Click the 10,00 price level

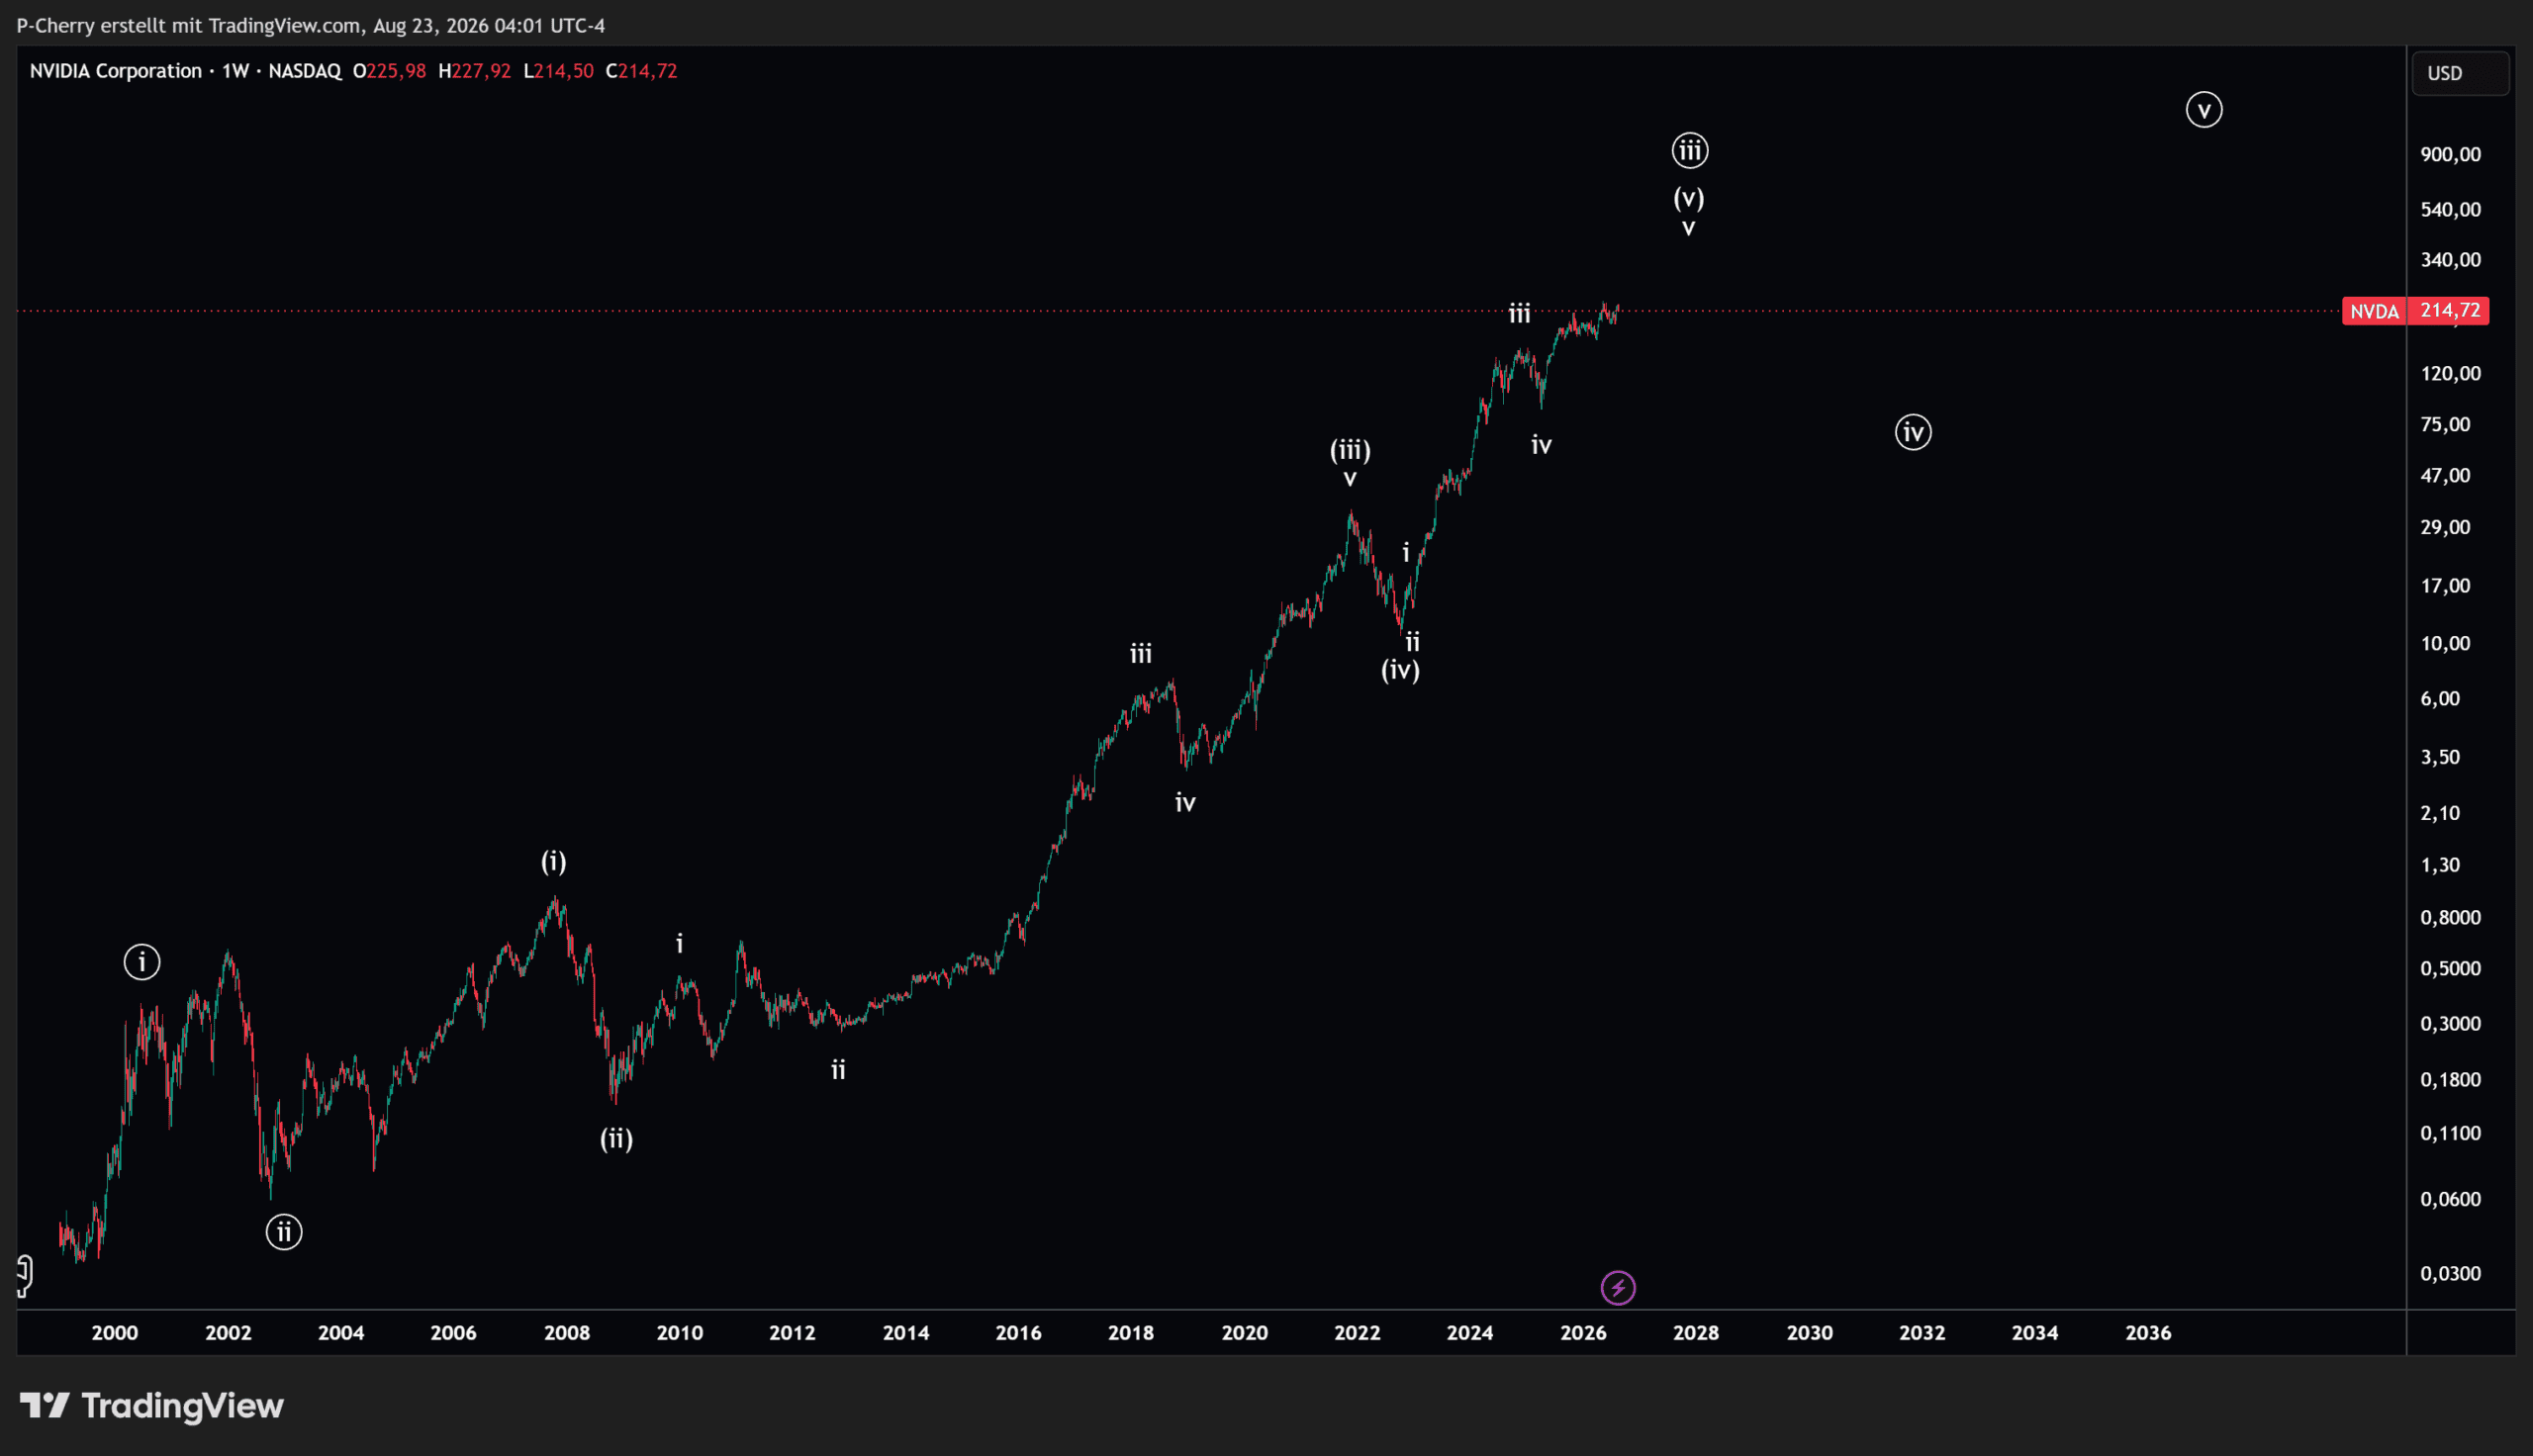click(2445, 644)
